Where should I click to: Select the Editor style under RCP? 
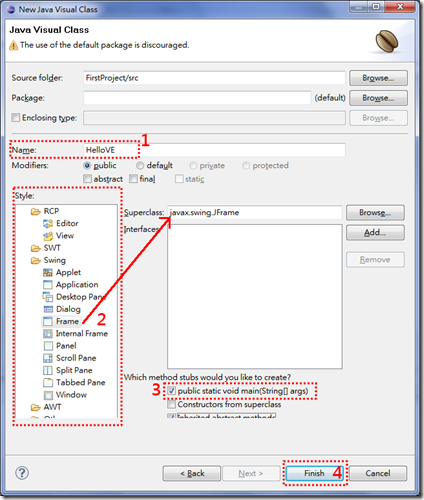67,224
